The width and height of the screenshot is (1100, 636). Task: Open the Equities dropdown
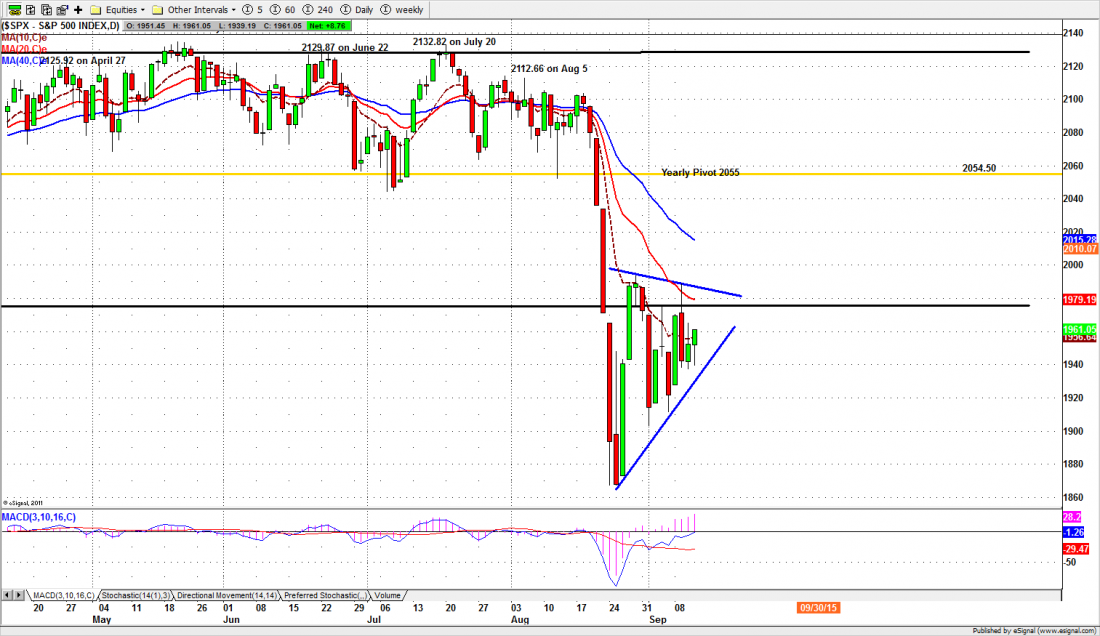coord(118,9)
